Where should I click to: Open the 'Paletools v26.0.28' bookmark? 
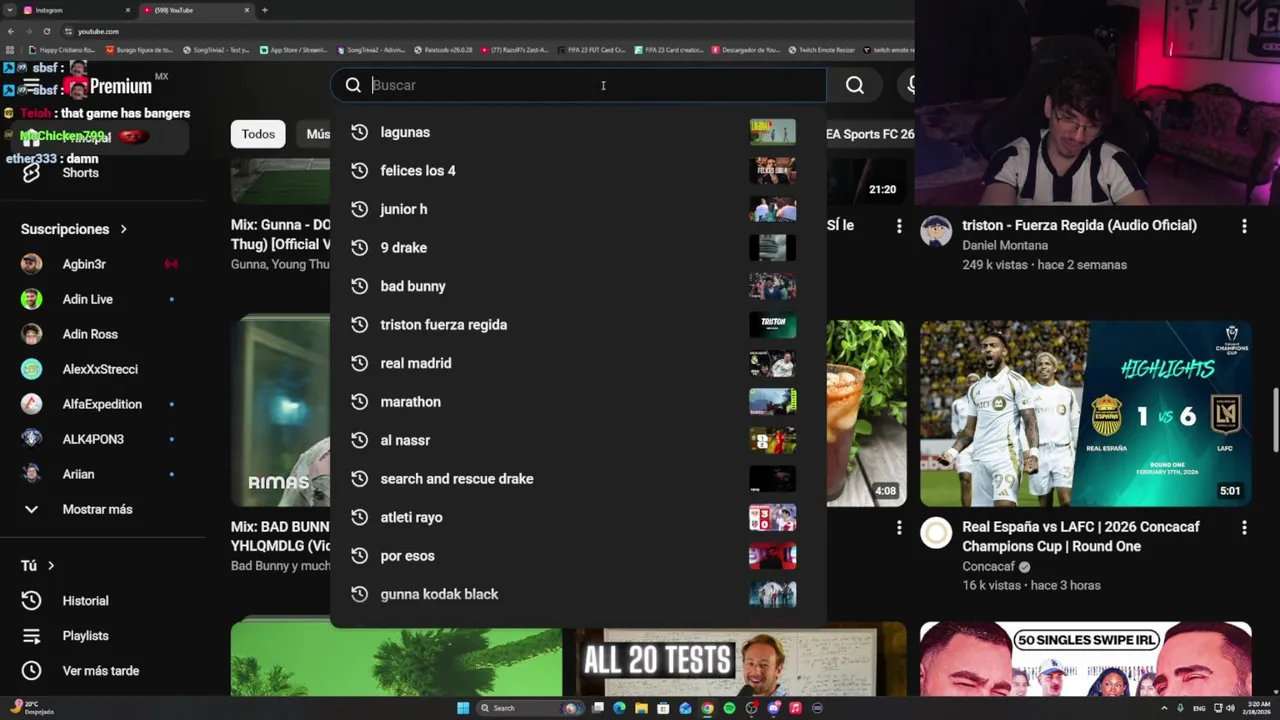(x=444, y=49)
